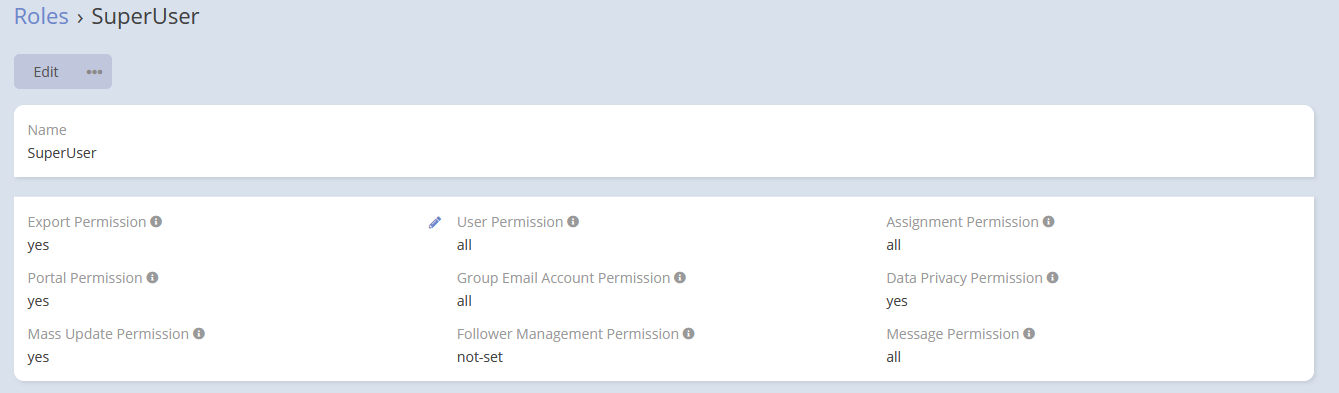Open the three-dots menu beside Edit

point(95,72)
